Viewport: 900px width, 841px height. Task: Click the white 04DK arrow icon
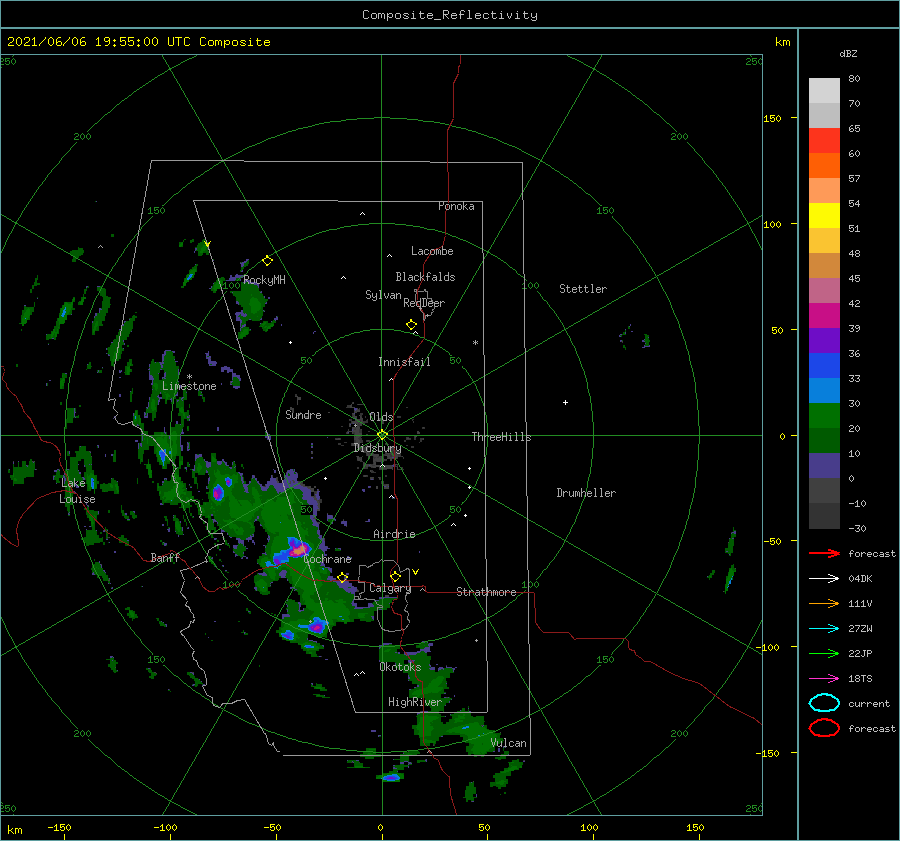(x=824, y=578)
